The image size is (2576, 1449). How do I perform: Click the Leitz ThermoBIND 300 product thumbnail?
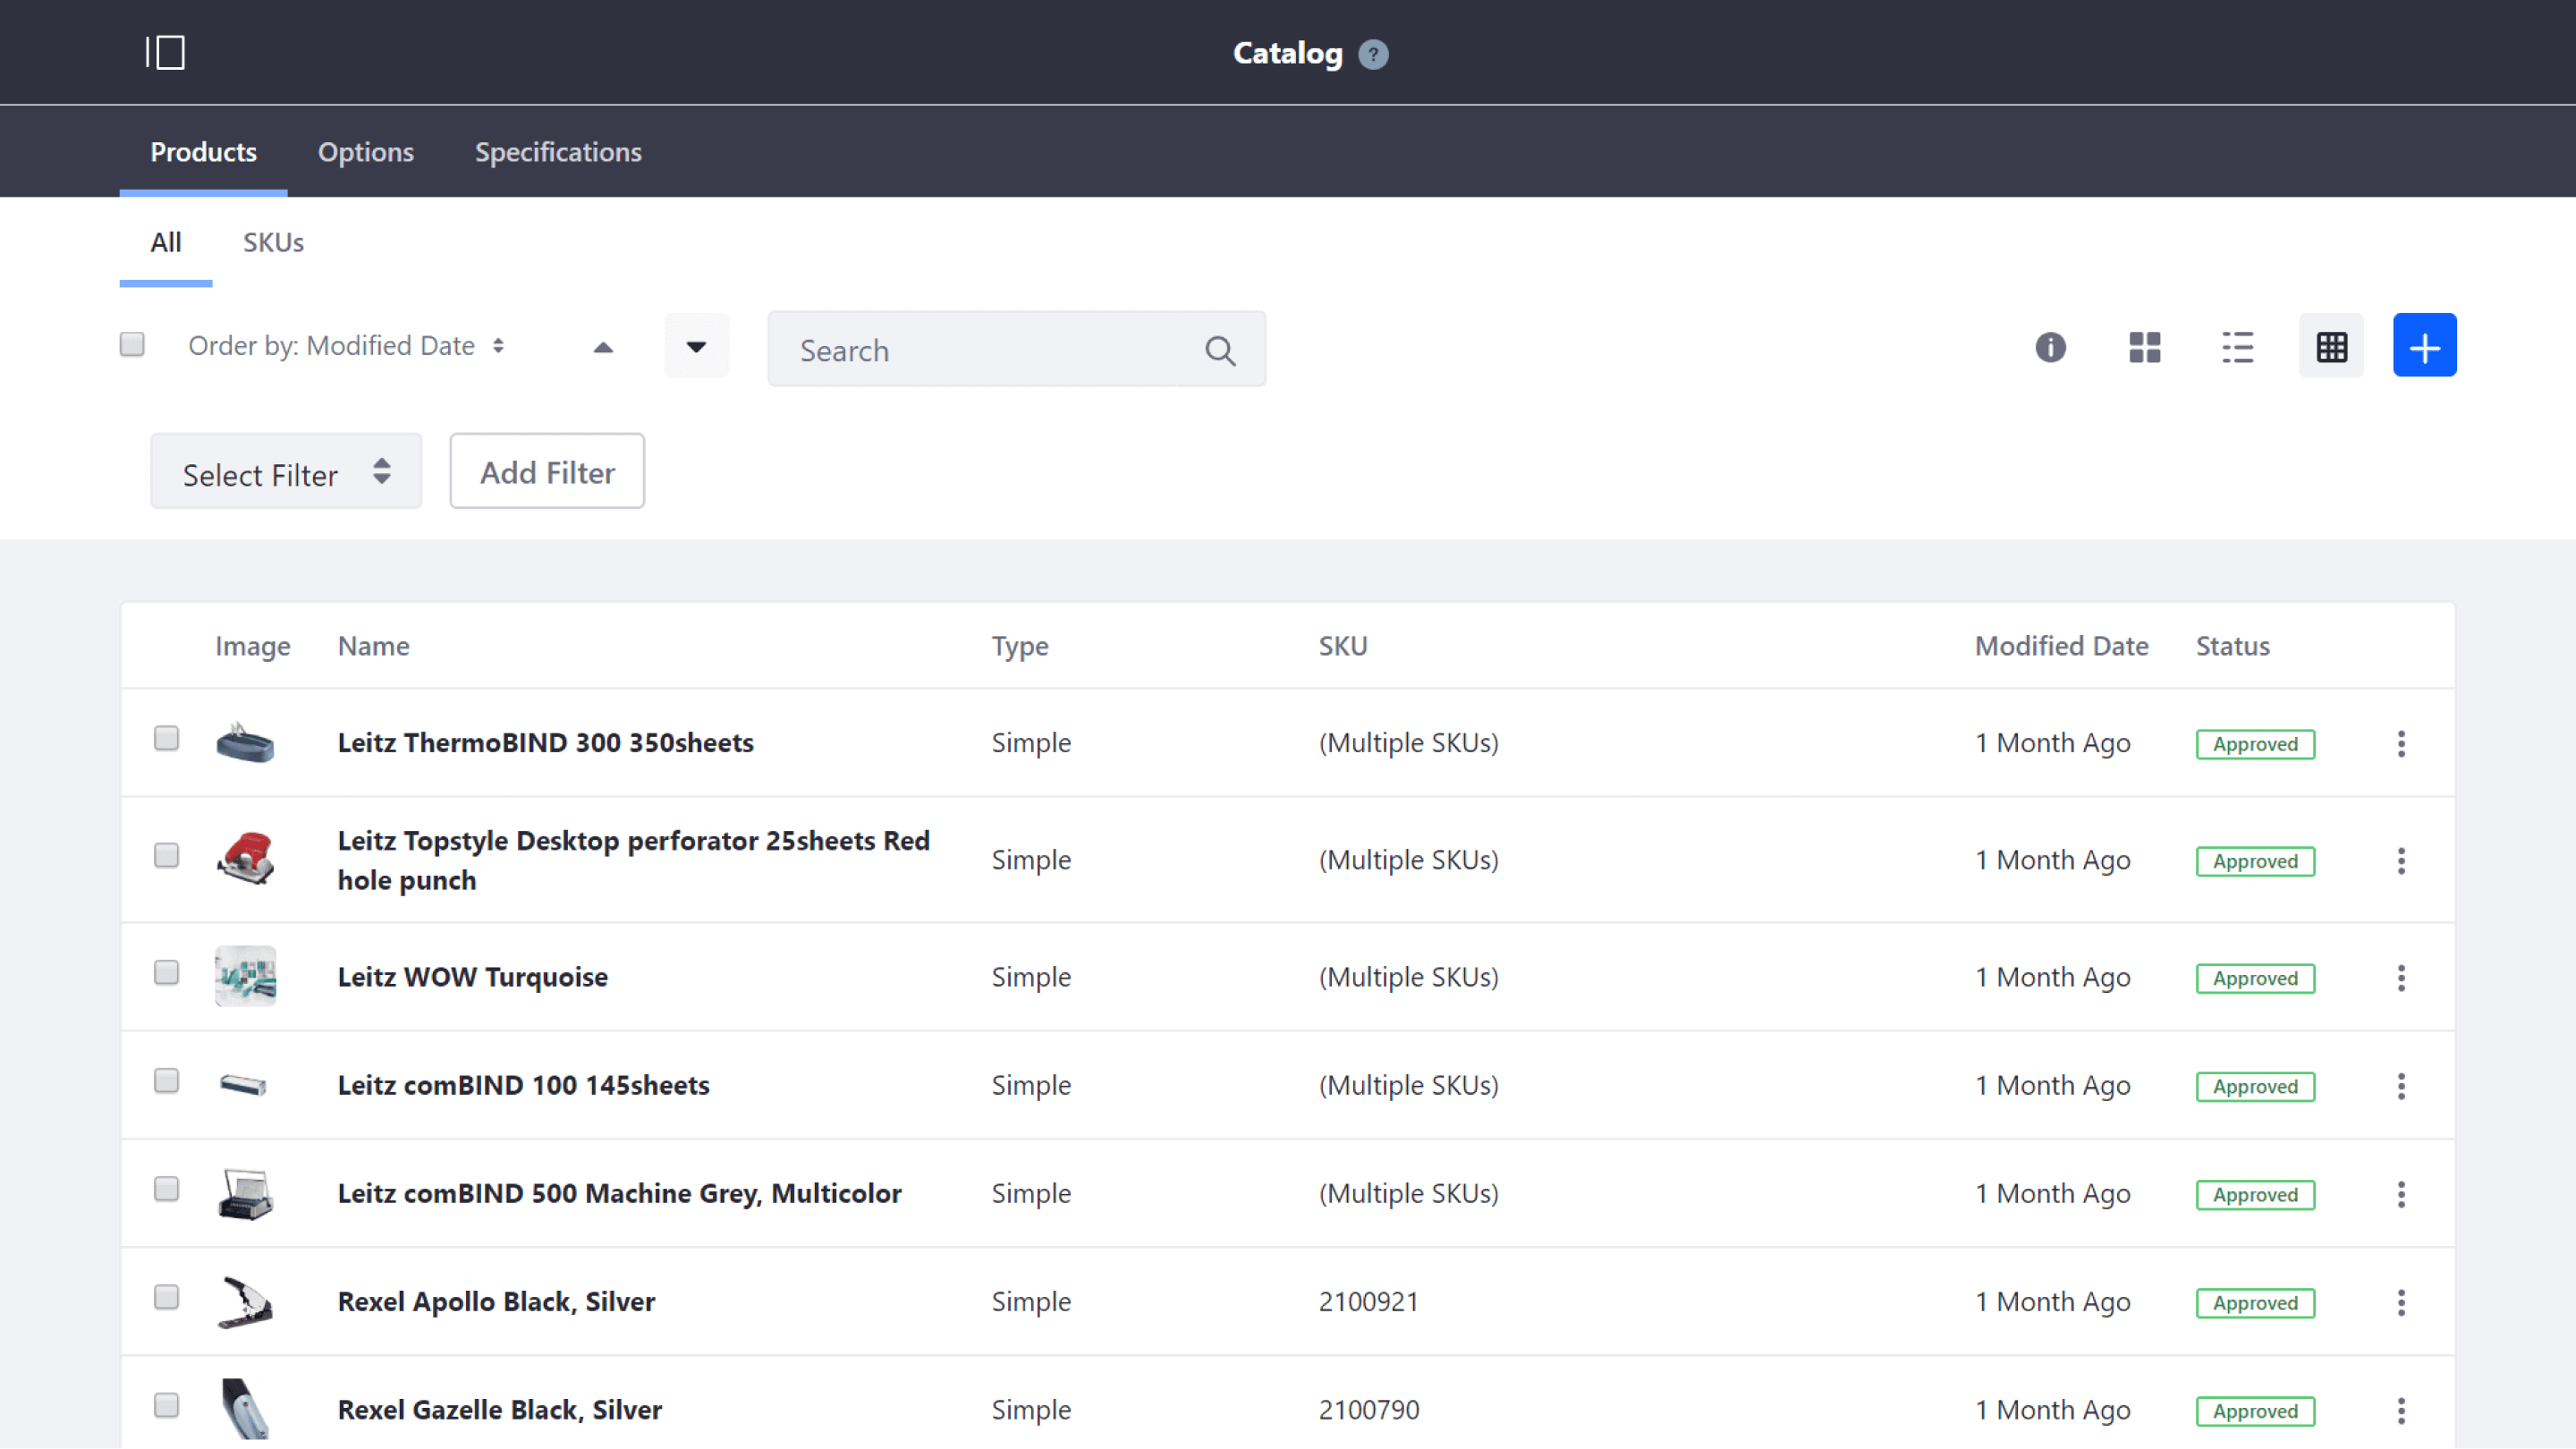245,743
